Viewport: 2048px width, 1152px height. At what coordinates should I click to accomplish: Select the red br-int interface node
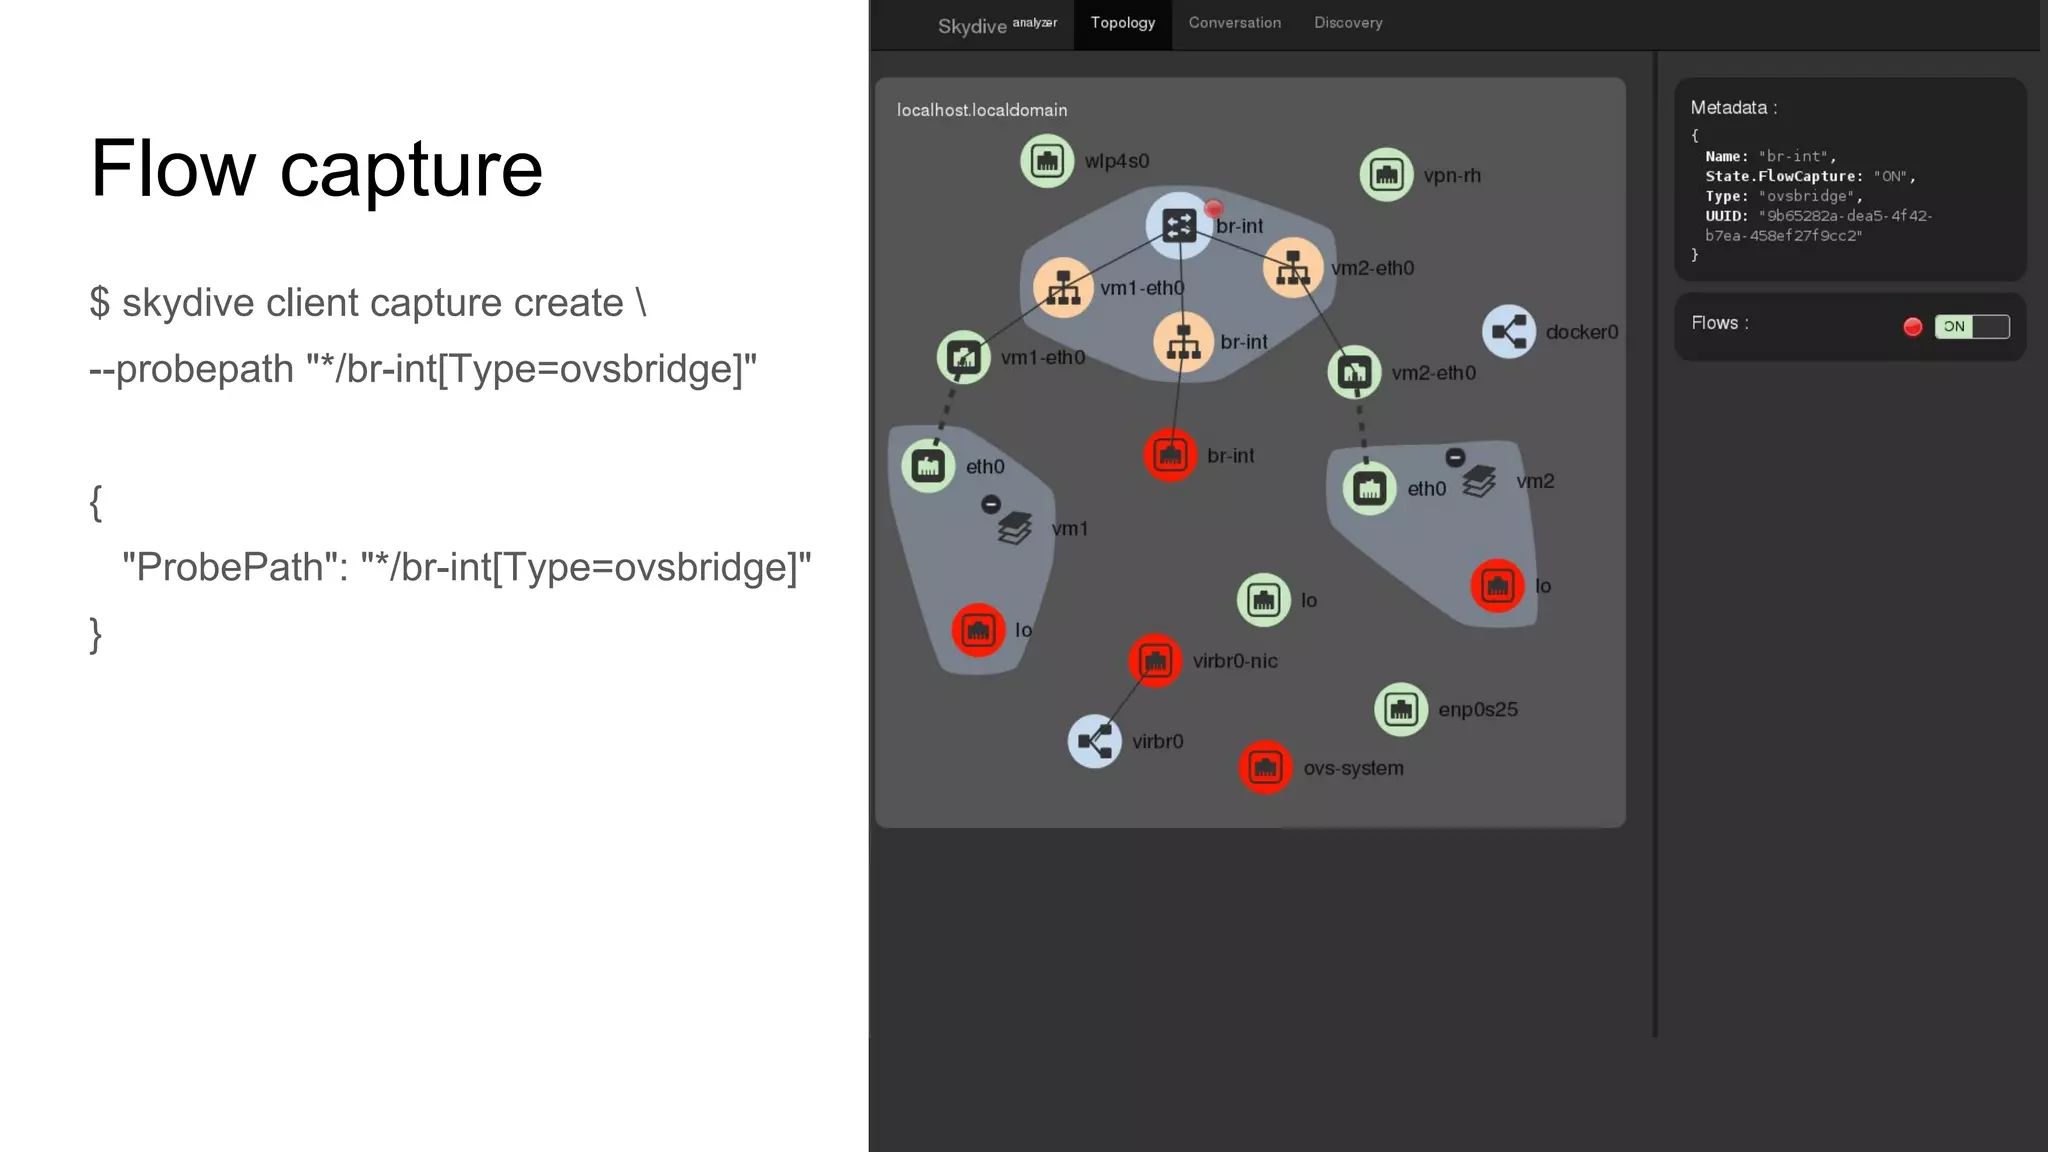1170,456
